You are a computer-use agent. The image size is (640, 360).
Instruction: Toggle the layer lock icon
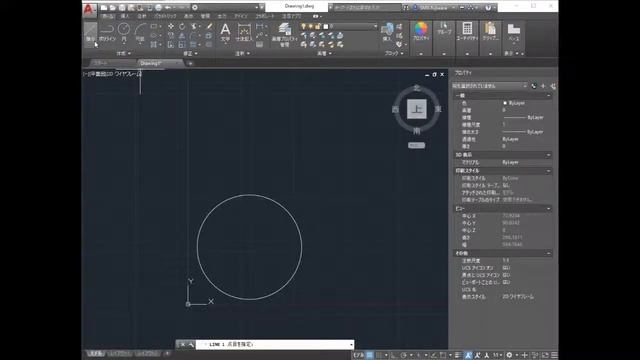pyautogui.click(x=317, y=26)
